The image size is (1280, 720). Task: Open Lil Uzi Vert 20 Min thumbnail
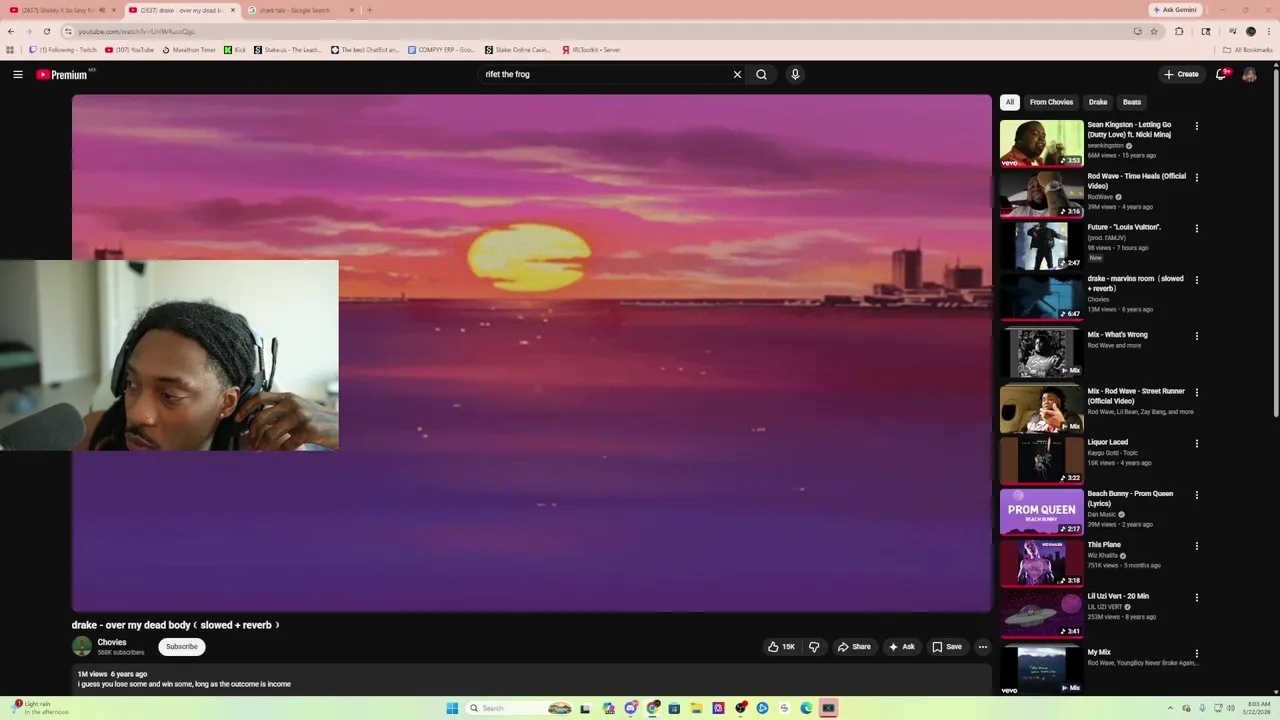tap(1041, 614)
